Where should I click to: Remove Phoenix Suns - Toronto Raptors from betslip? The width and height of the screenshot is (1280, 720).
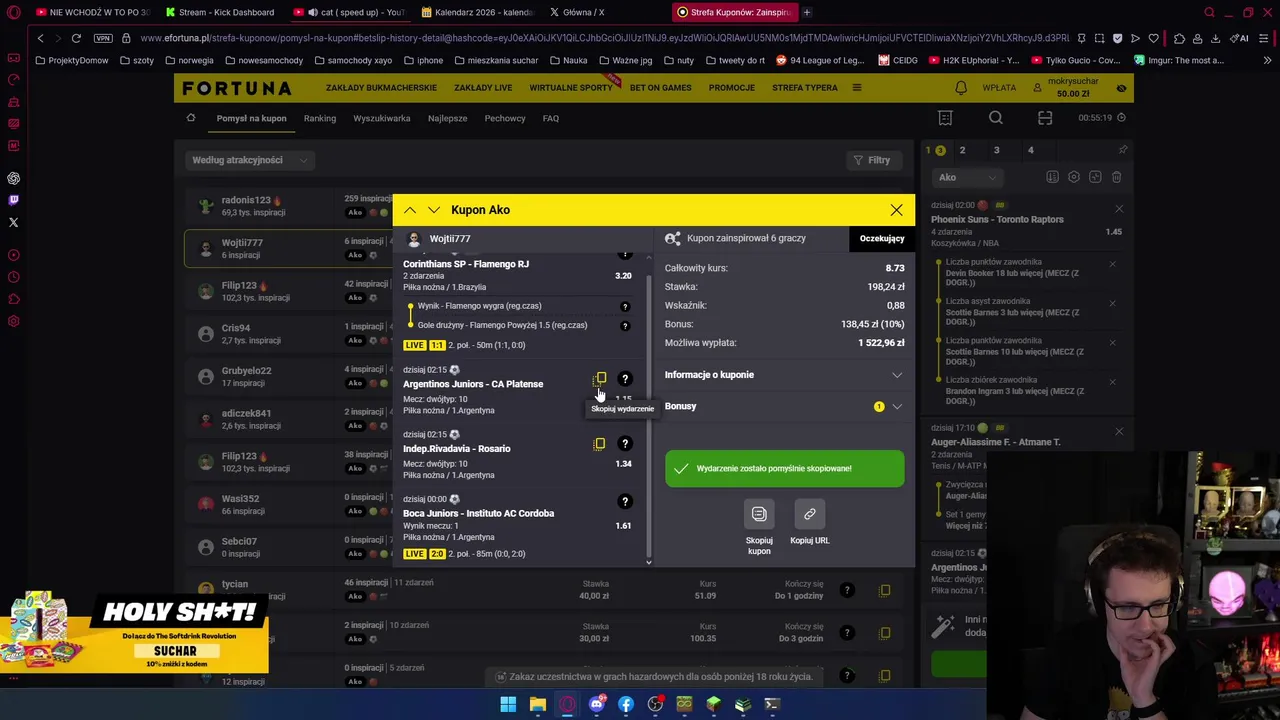1119,209
